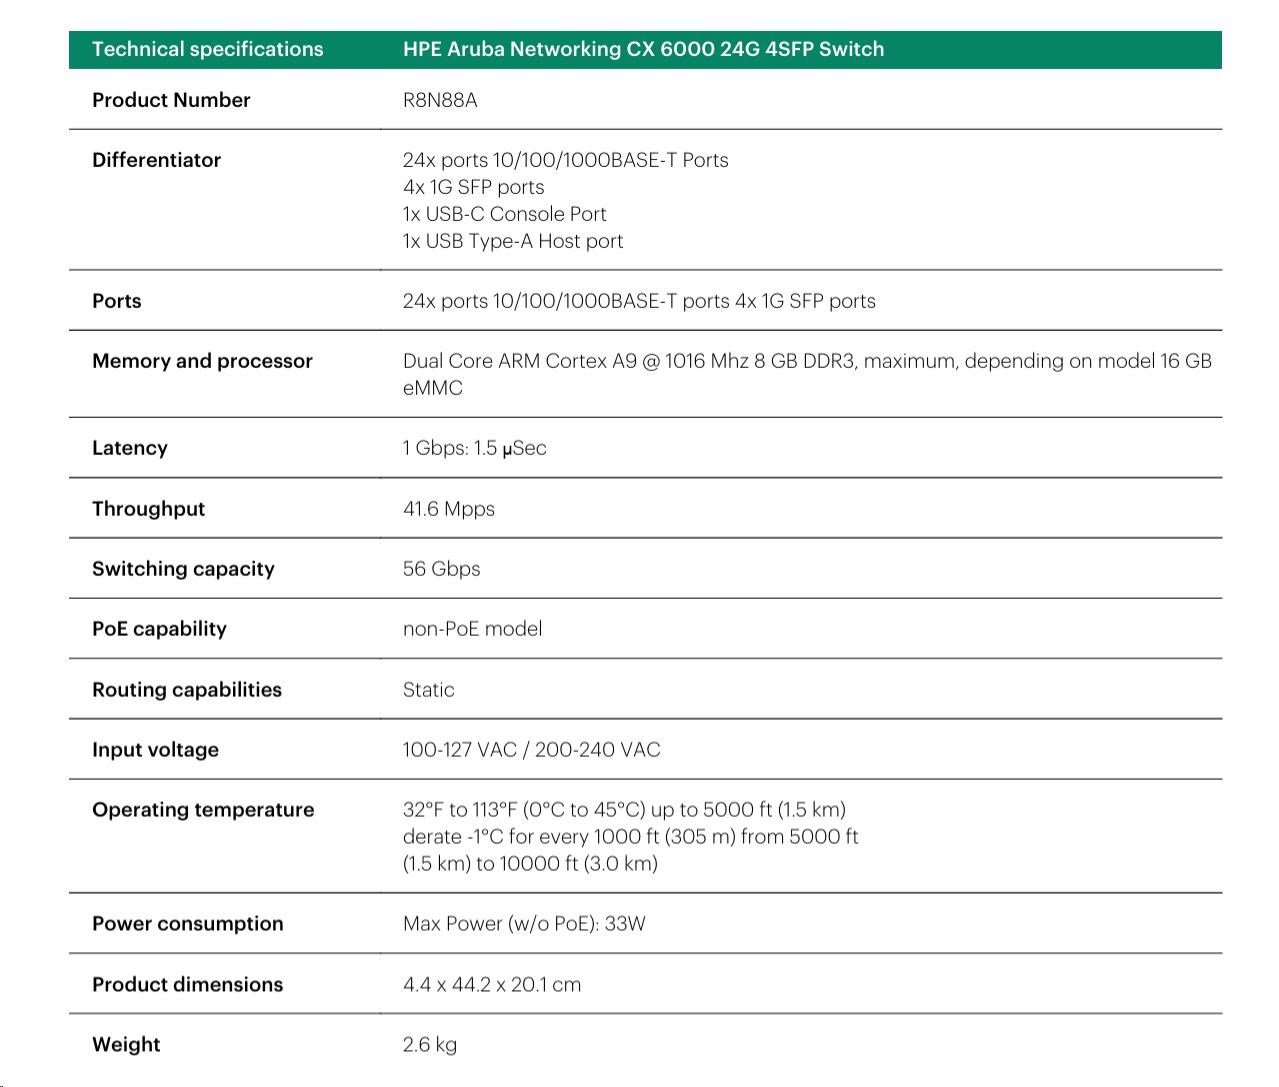The height and width of the screenshot is (1087, 1279).
Task: Click the dimensions '4.4 x 44.2 x 20.1 cm'
Action: point(491,985)
